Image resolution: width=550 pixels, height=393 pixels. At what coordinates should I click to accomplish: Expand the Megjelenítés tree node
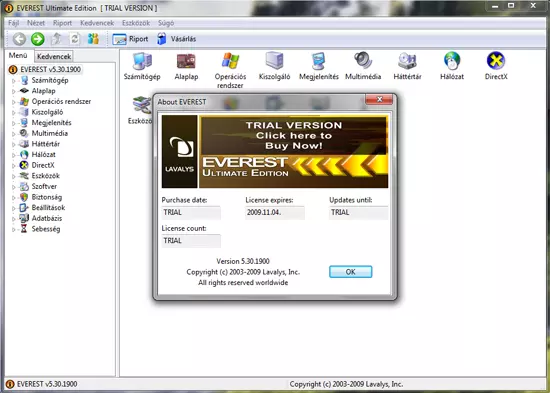click(14, 123)
